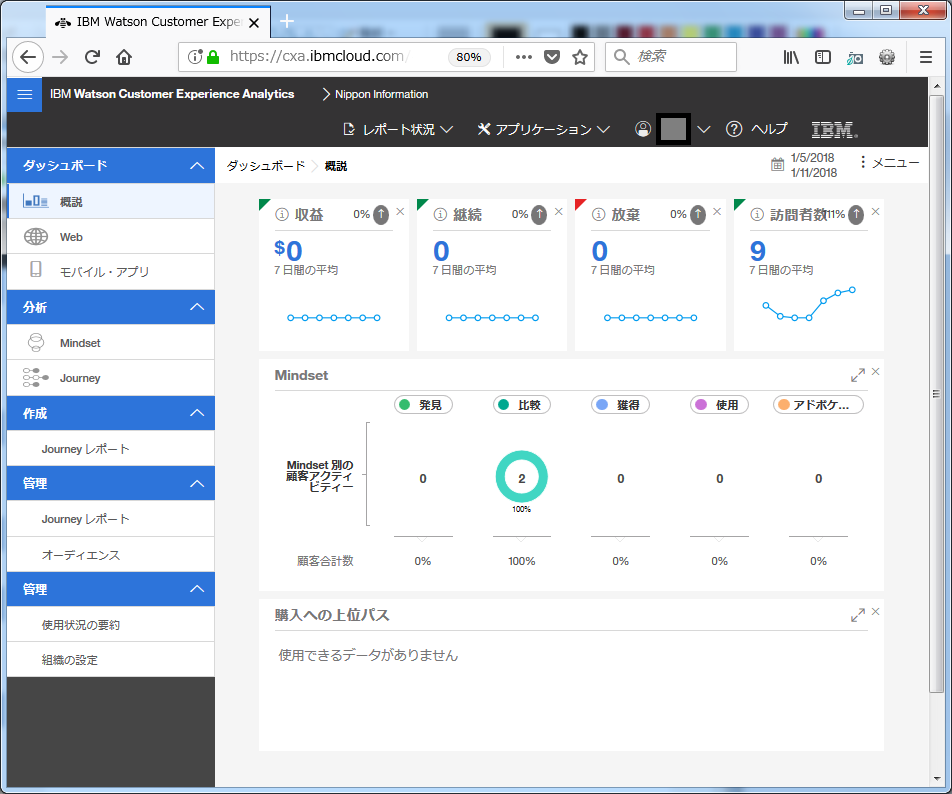The height and width of the screenshot is (794, 952).
Task: Click ダッシュボード in the breadcrumb trail
Action: point(266,166)
